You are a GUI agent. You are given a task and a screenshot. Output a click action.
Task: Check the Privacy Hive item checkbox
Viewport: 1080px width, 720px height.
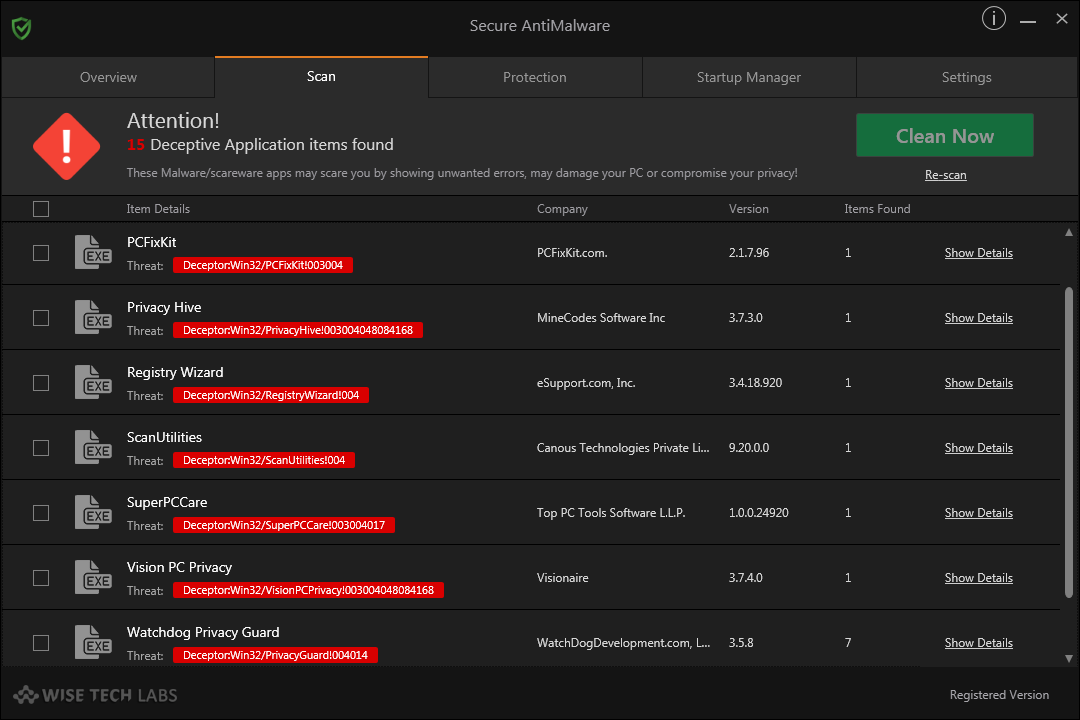pos(41,318)
